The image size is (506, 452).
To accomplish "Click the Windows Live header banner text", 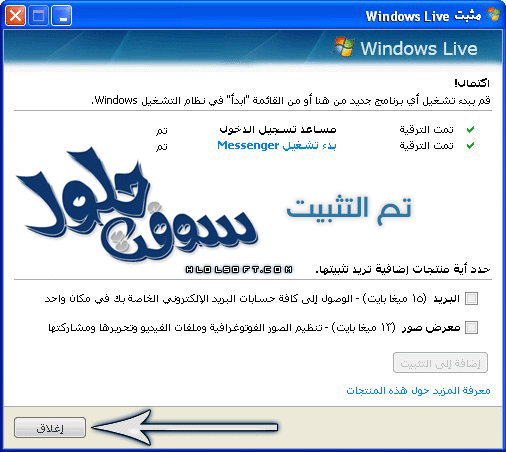I will tap(419, 48).
